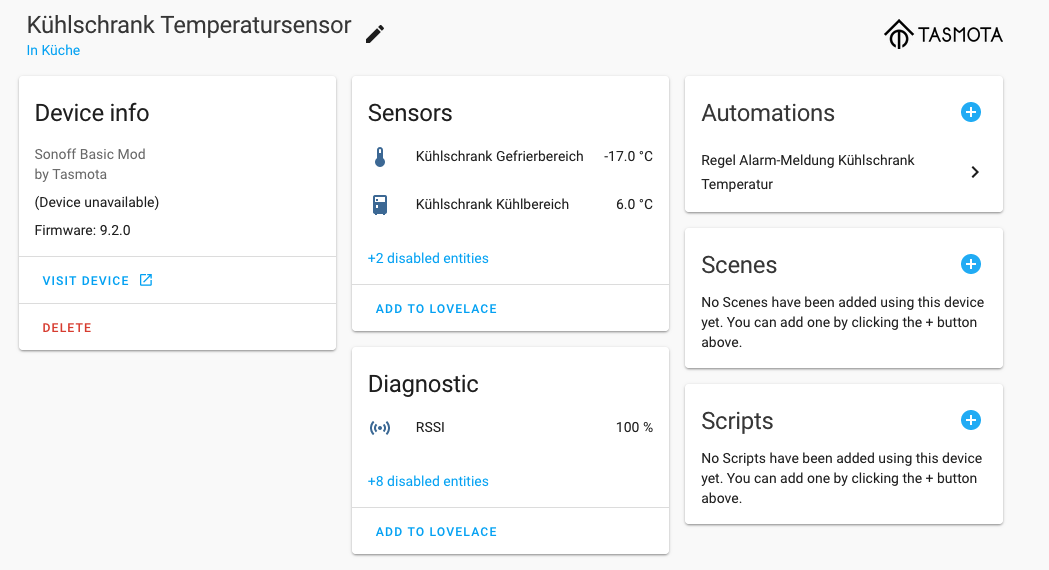Click the 'Automations' card heading
The image size is (1049, 570).
coord(768,113)
